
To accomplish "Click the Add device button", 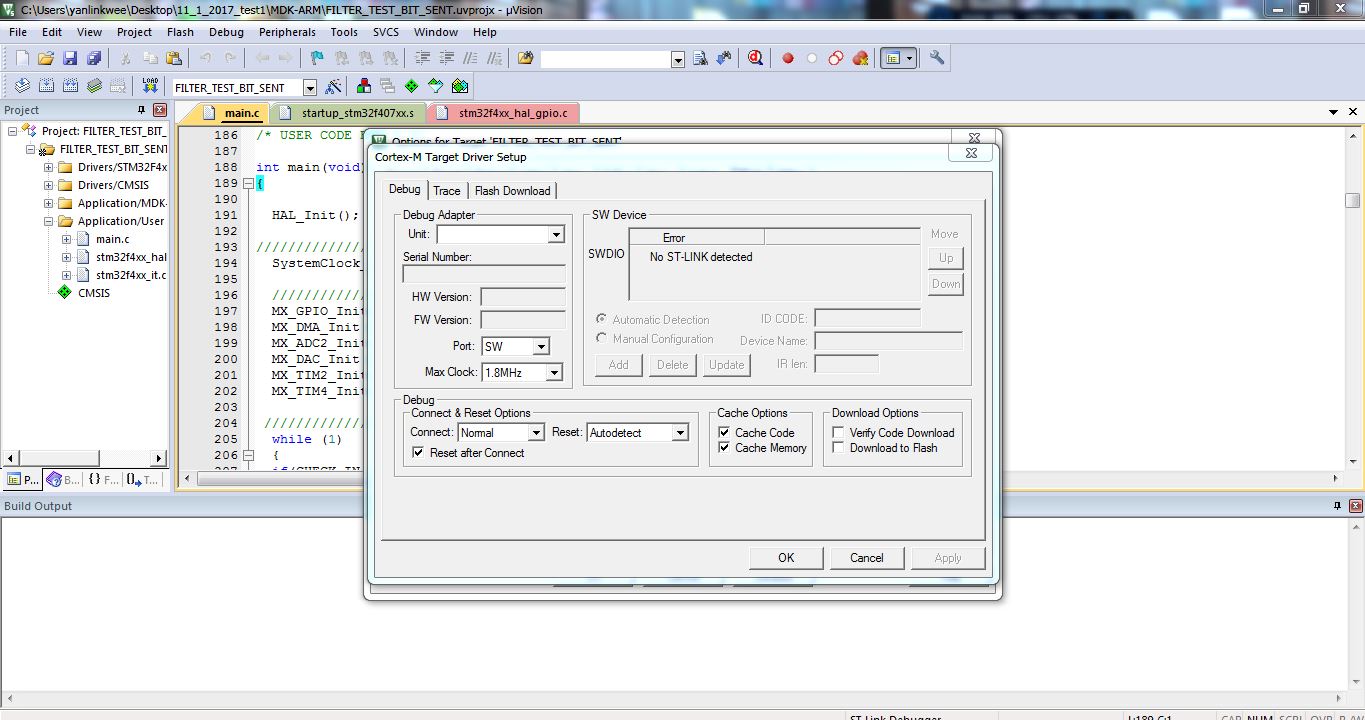I will pos(619,365).
